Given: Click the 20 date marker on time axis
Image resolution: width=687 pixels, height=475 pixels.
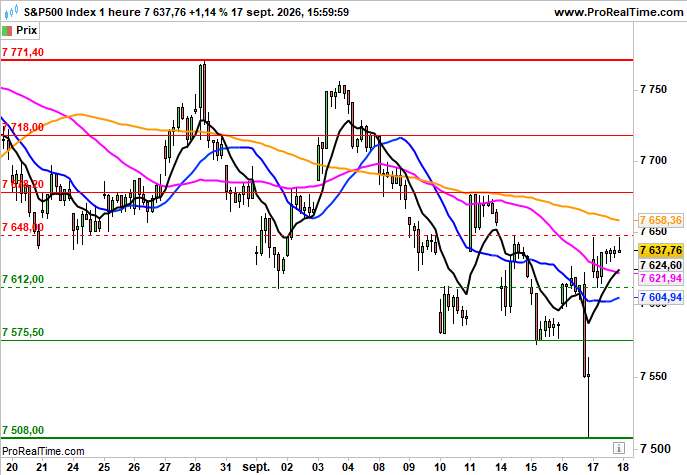Looking at the screenshot, I should click(12, 467).
